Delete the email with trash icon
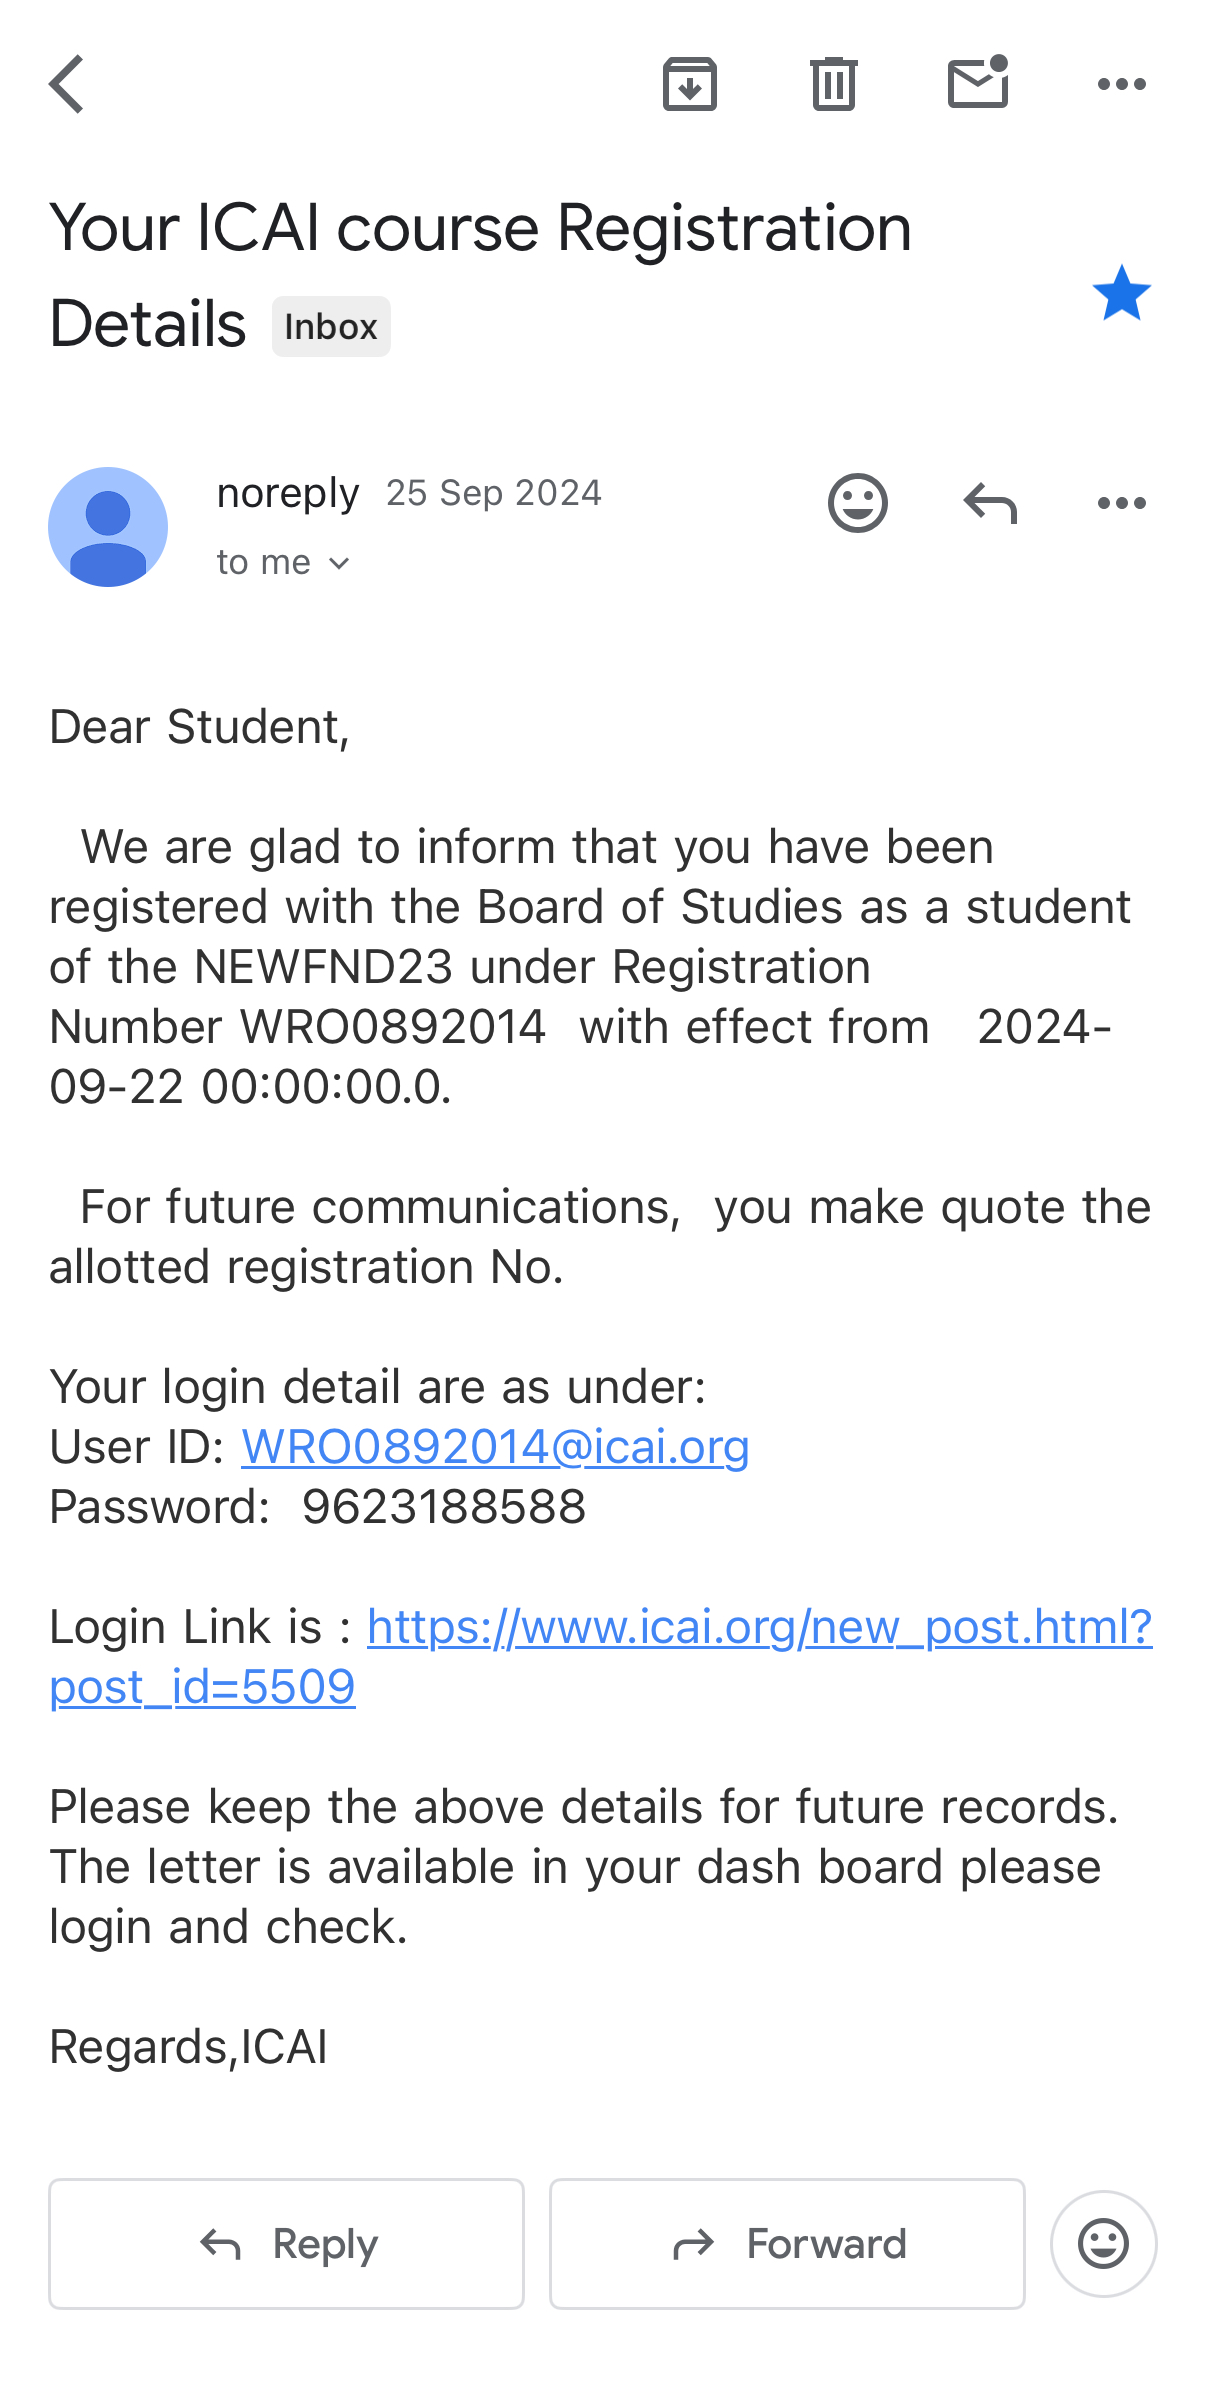The width and height of the screenshot is (1206, 2385). (x=833, y=84)
